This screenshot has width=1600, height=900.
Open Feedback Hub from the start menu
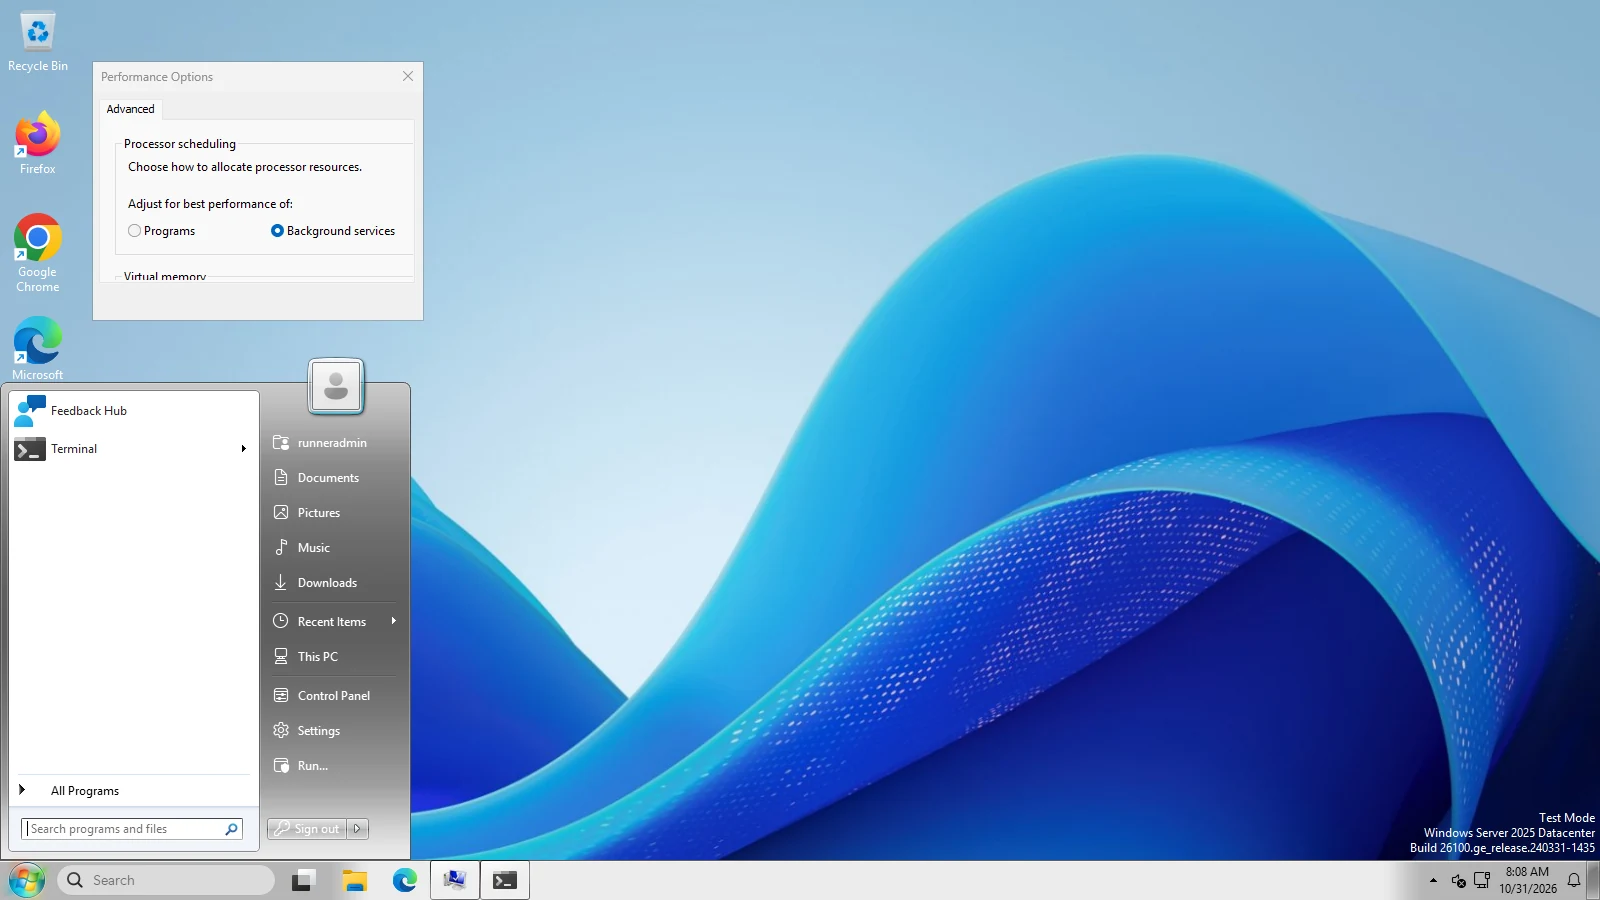pos(134,411)
